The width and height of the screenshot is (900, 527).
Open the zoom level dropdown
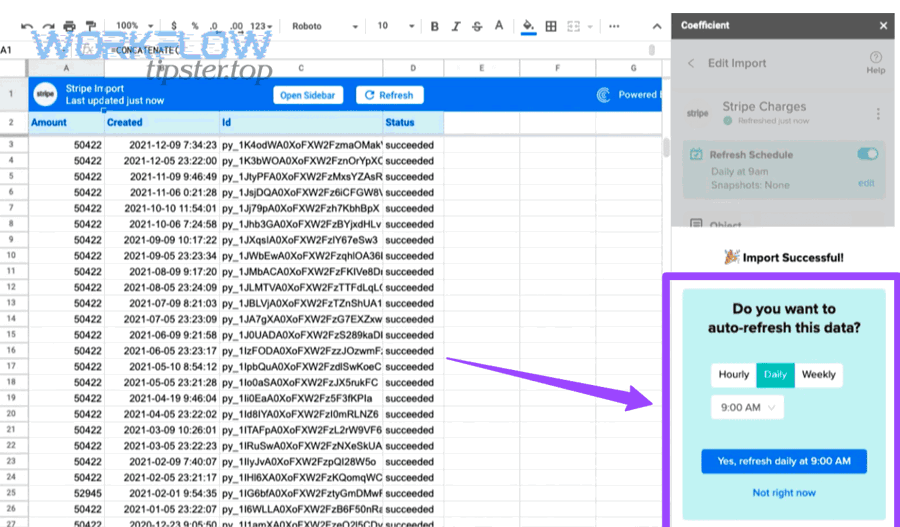[134, 26]
